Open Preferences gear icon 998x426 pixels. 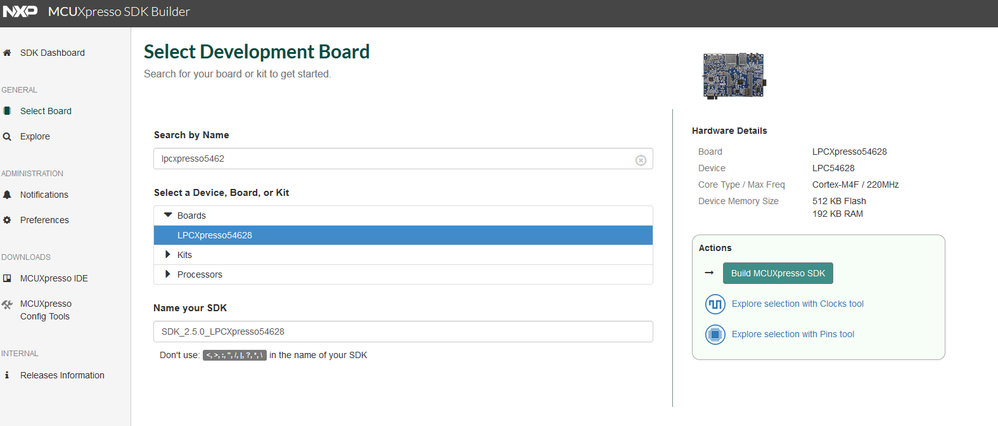8,220
